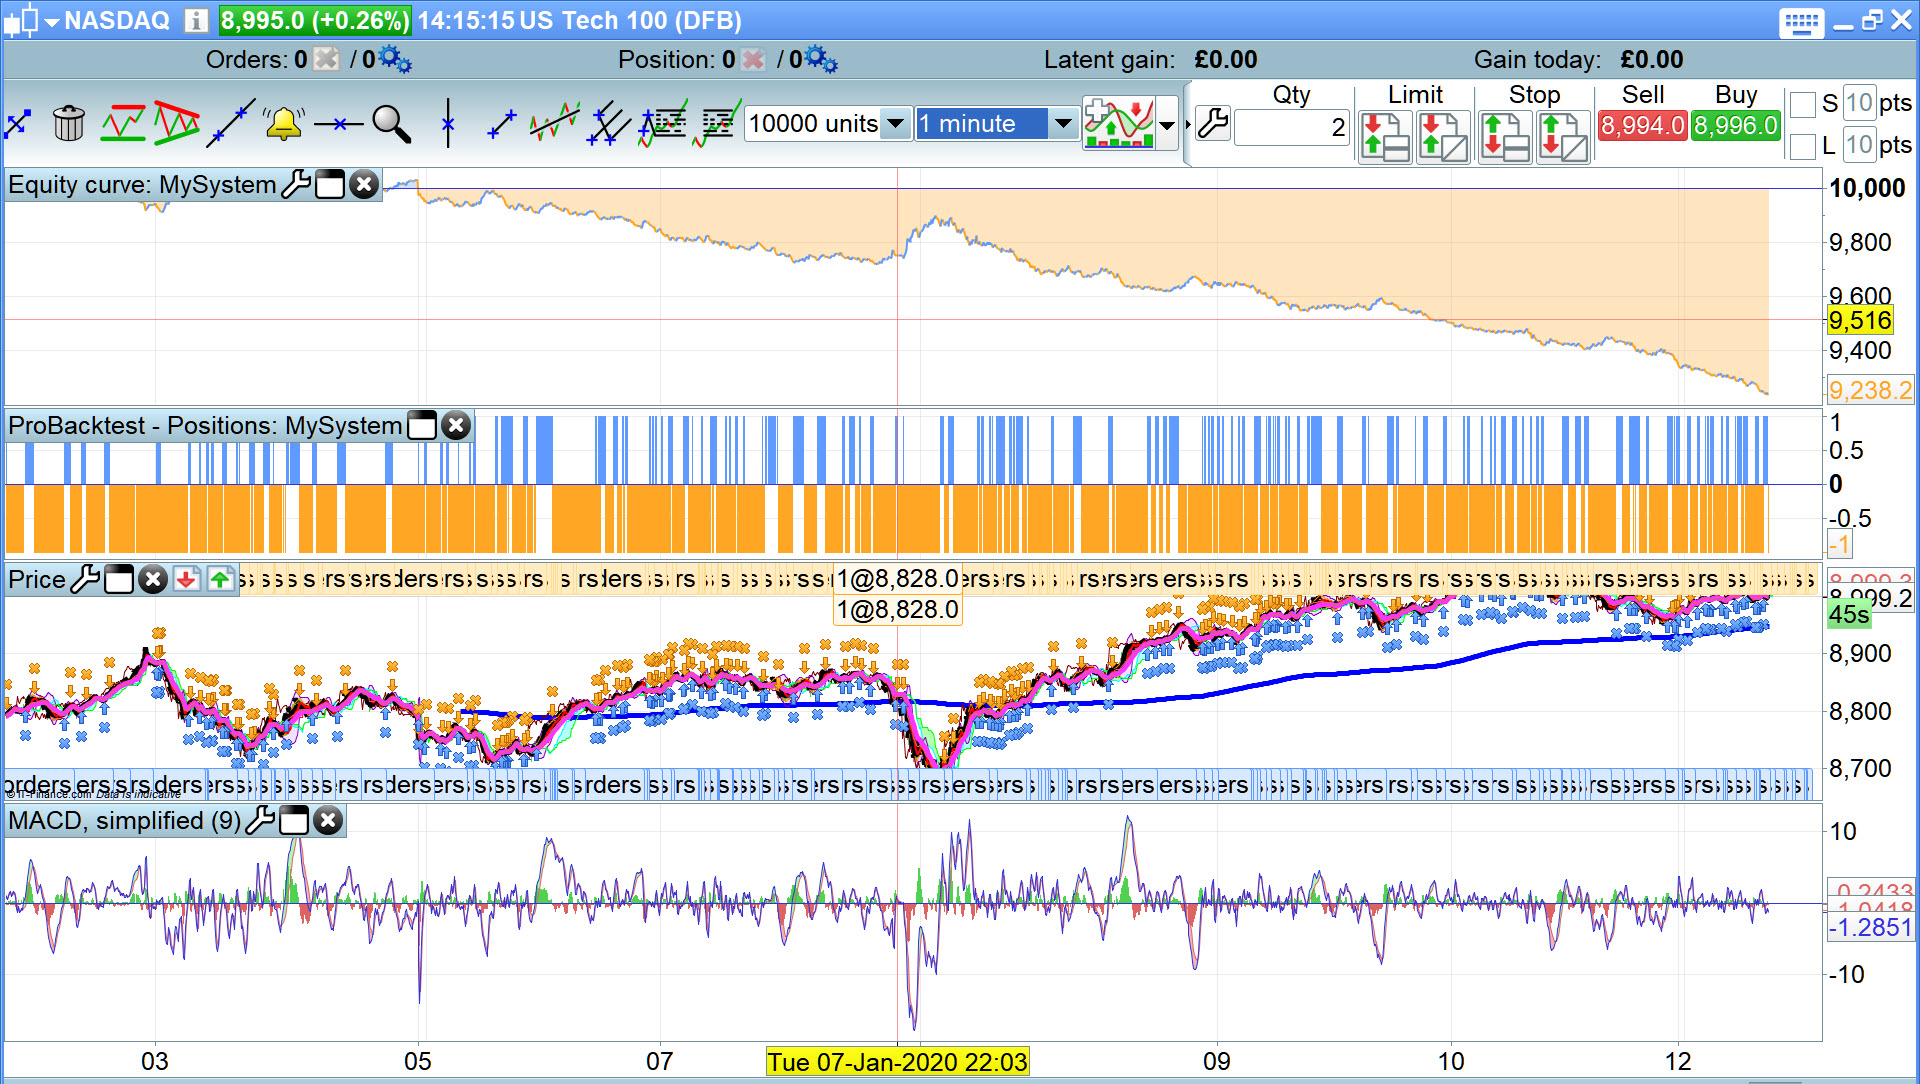Select the triangle pattern drawing tool
This screenshot has width=1920, height=1084.
[x=176, y=124]
